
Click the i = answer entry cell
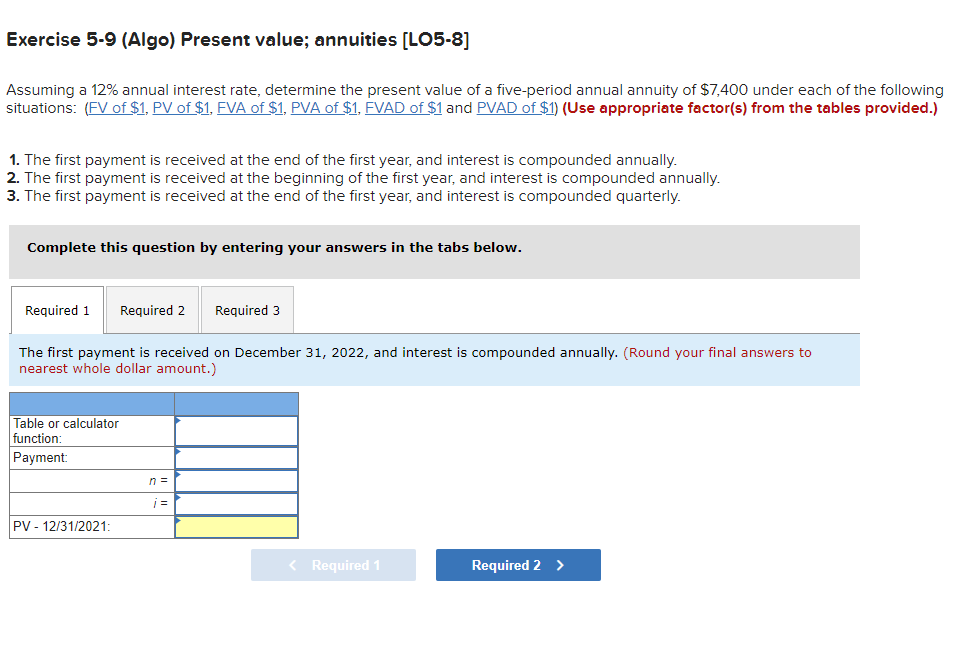[x=240, y=503]
